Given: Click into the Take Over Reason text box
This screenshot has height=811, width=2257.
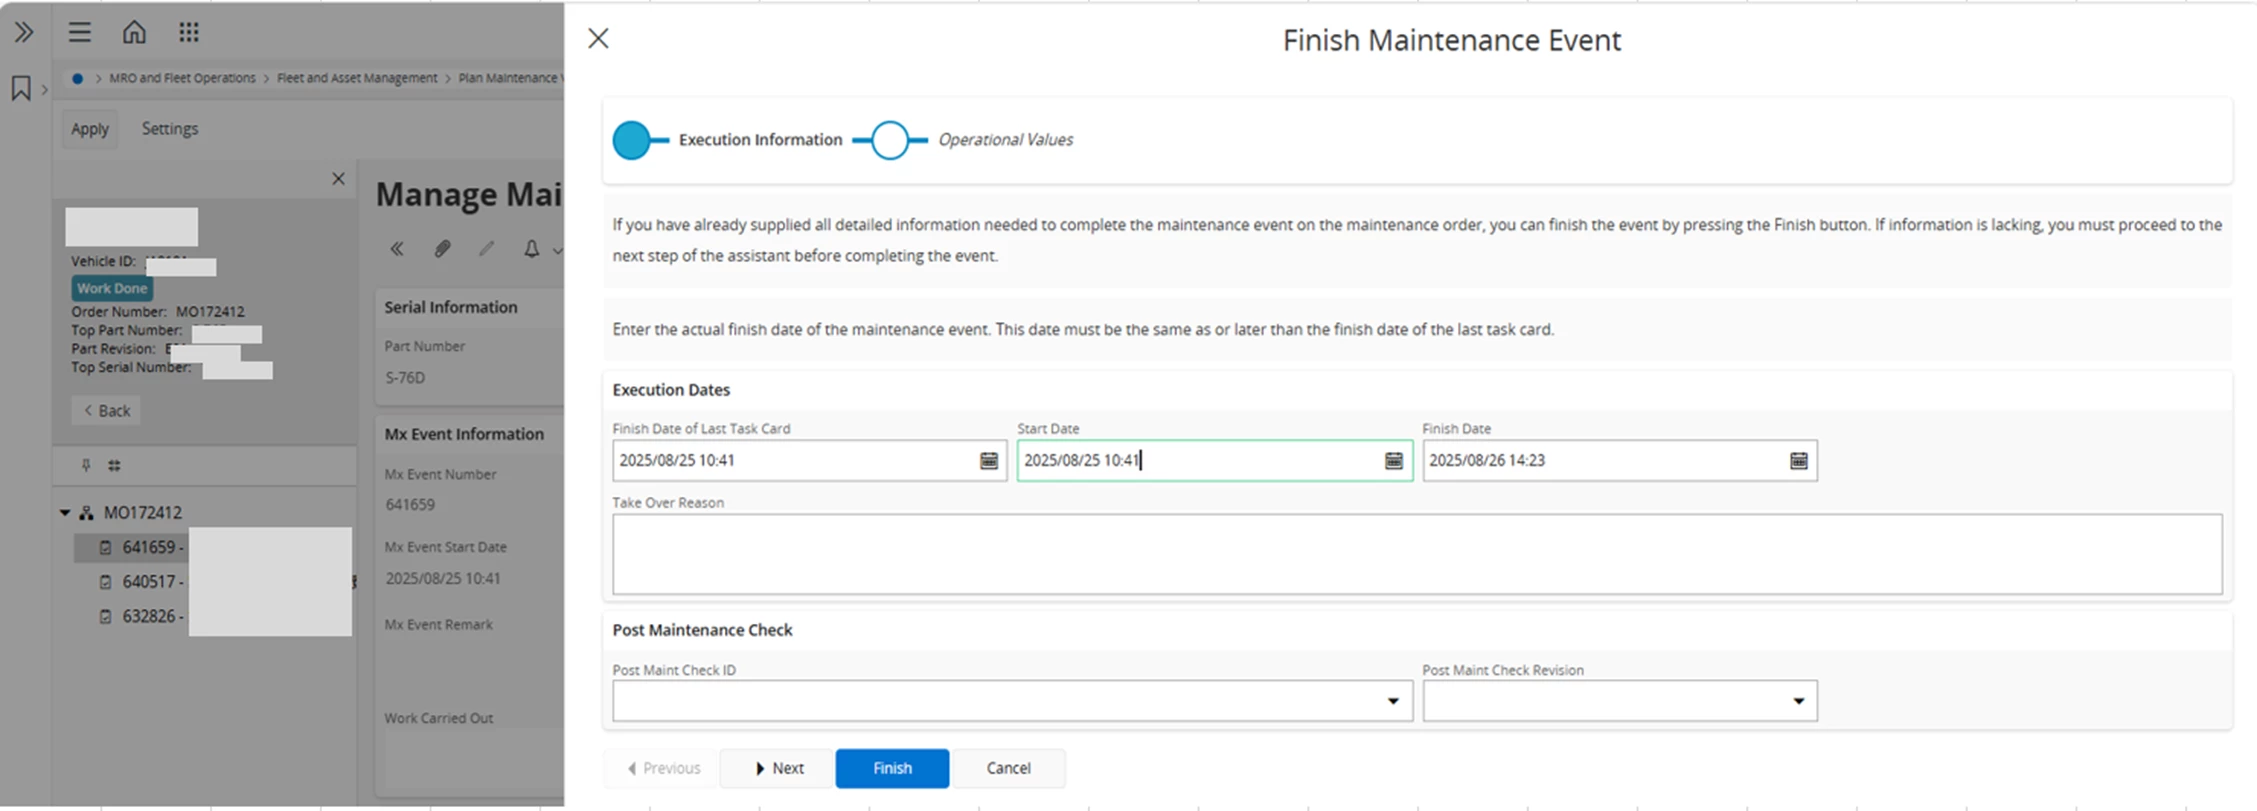Looking at the screenshot, I should point(1416,554).
